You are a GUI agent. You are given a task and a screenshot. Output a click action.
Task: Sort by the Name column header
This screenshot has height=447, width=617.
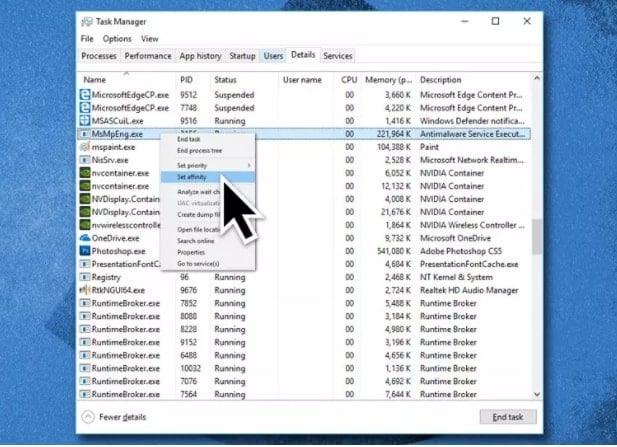(x=127, y=80)
